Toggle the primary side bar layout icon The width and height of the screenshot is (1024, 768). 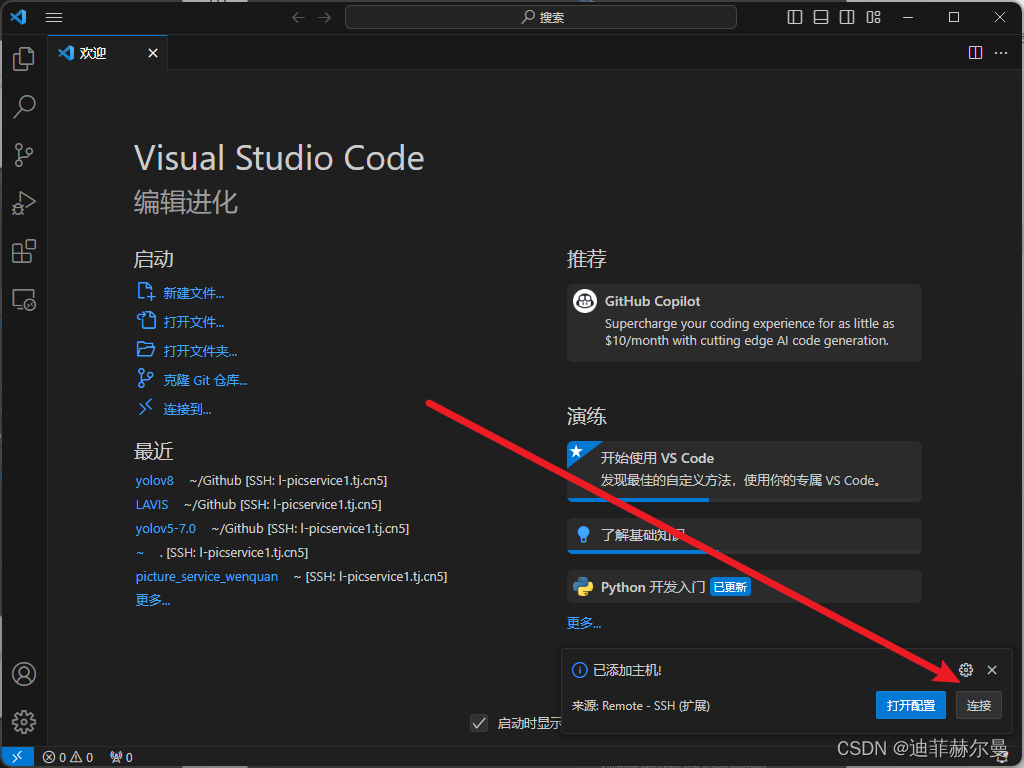[x=795, y=18]
